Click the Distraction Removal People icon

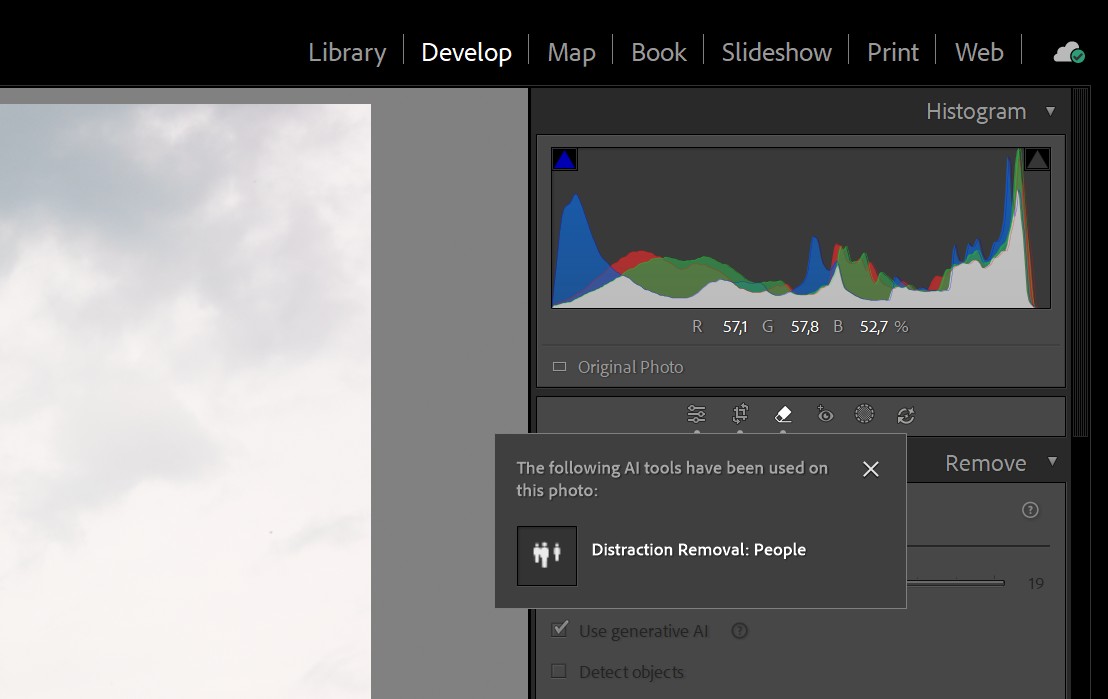pyautogui.click(x=546, y=555)
